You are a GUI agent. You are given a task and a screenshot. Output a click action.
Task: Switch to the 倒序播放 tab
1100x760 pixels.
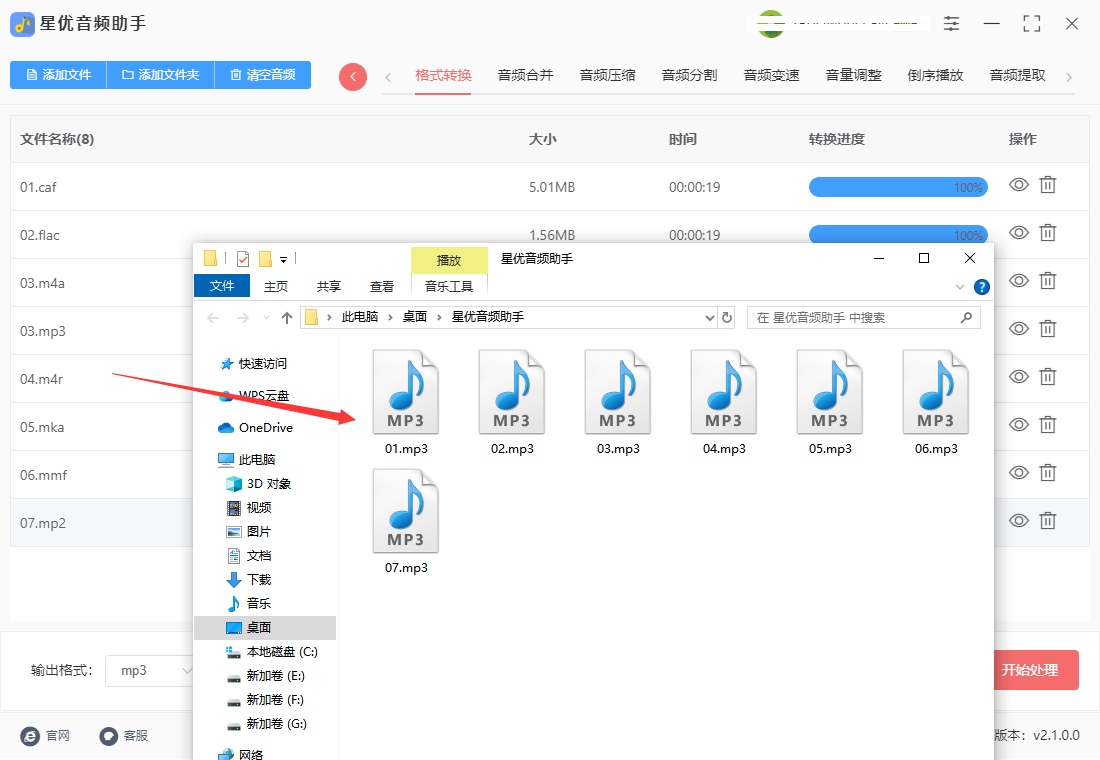pos(935,75)
